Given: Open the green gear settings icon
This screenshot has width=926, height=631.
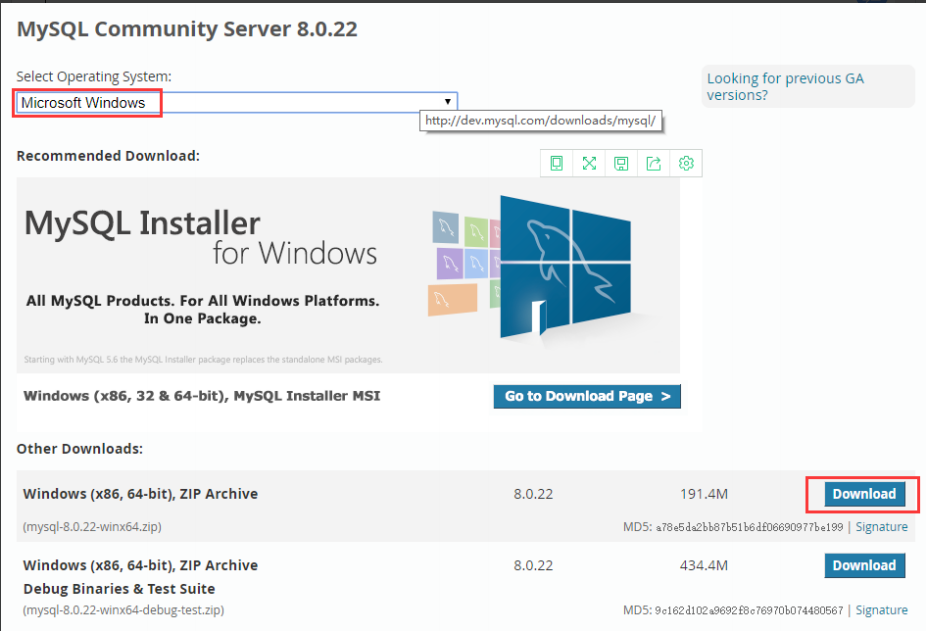Looking at the screenshot, I should (686, 164).
